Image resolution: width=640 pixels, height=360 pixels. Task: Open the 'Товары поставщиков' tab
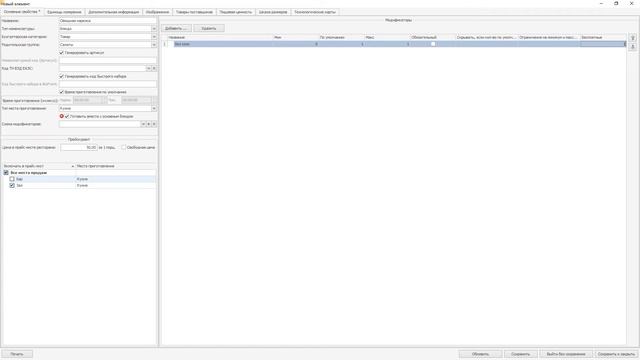[194, 12]
